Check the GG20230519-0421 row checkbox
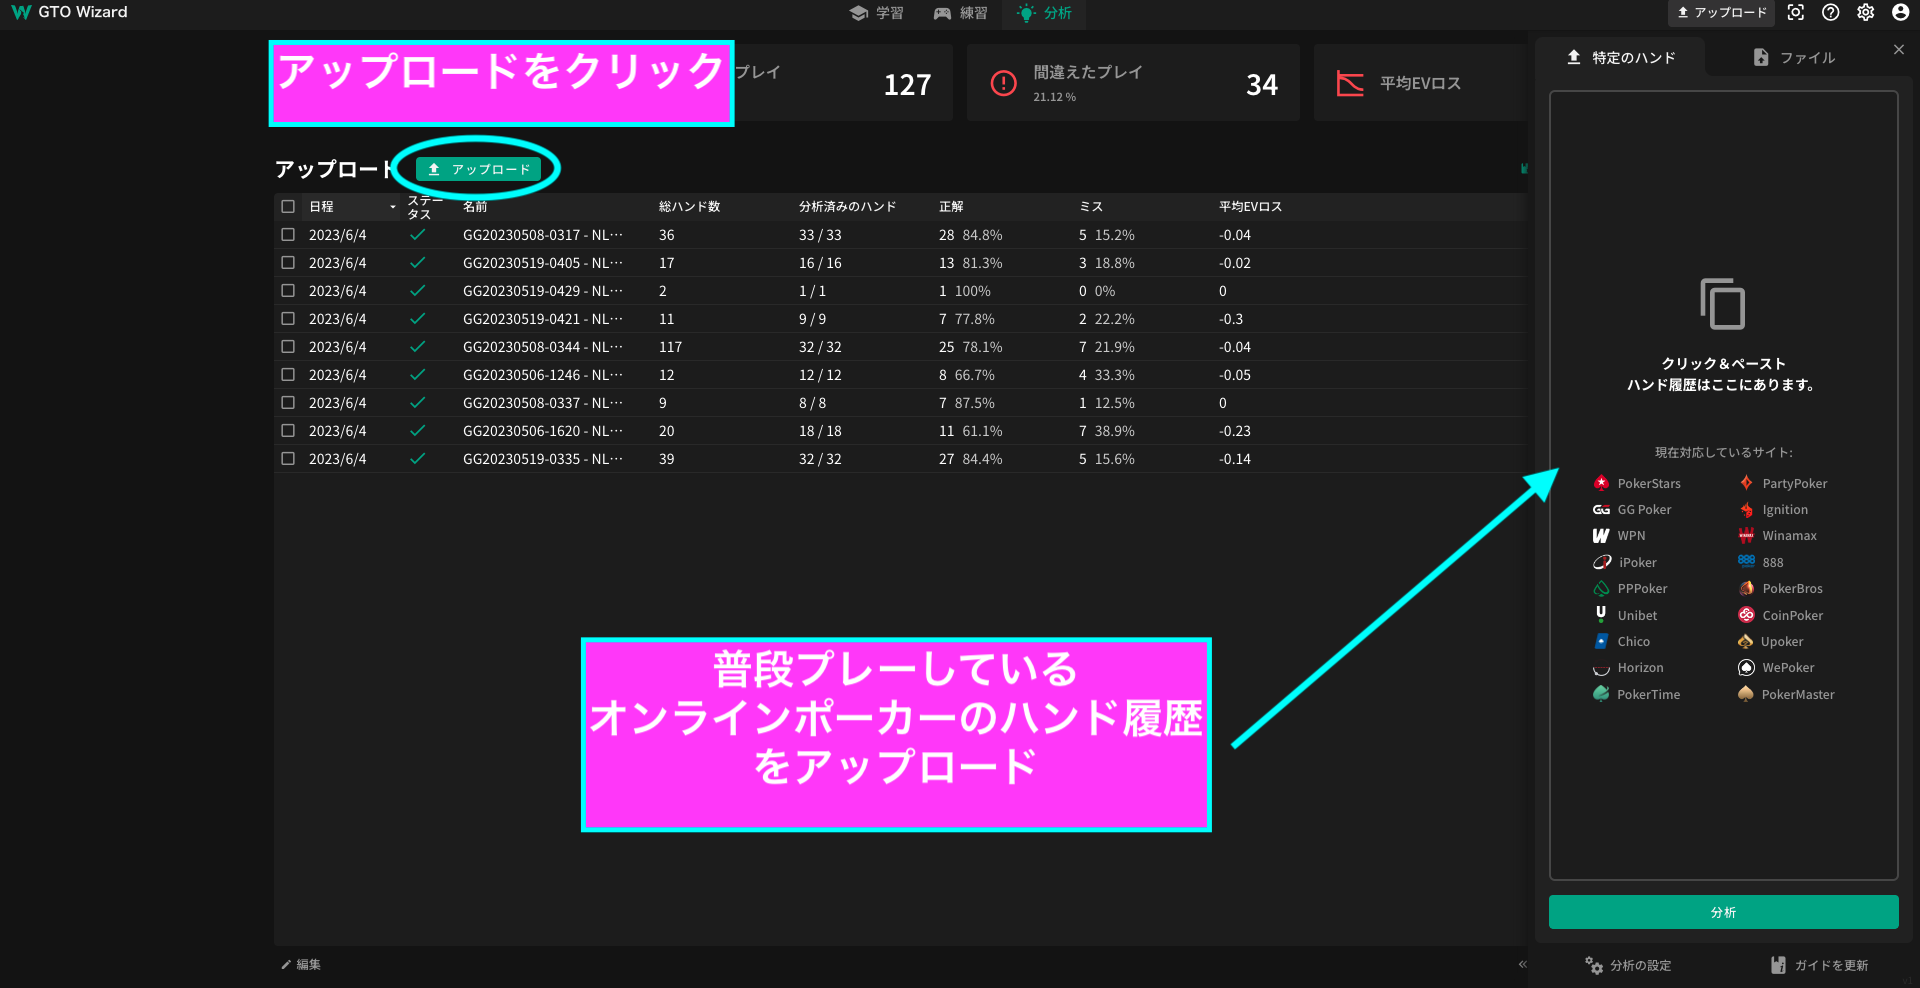Image resolution: width=1920 pixels, height=988 pixels. (x=288, y=319)
